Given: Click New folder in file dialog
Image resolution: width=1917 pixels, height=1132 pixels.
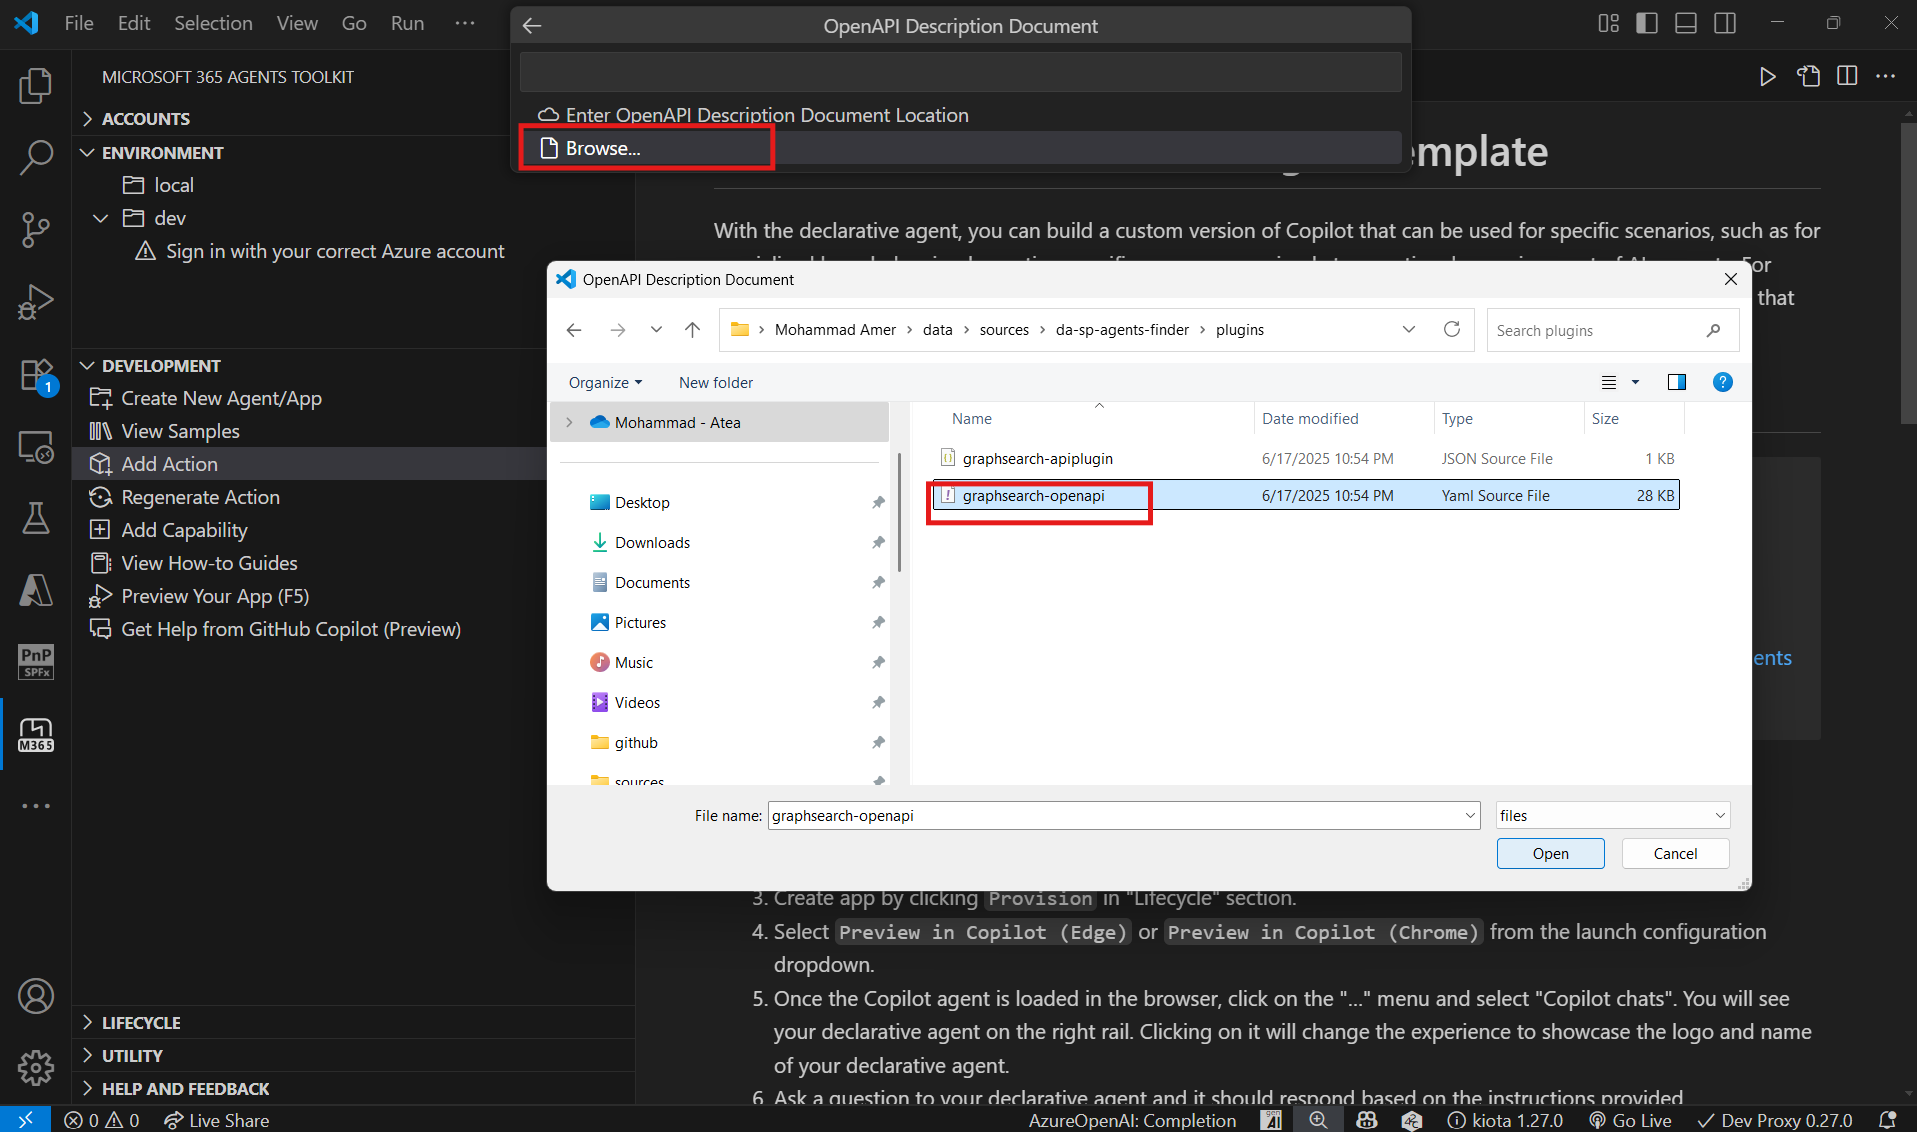Looking at the screenshot, I should point(716,383).
